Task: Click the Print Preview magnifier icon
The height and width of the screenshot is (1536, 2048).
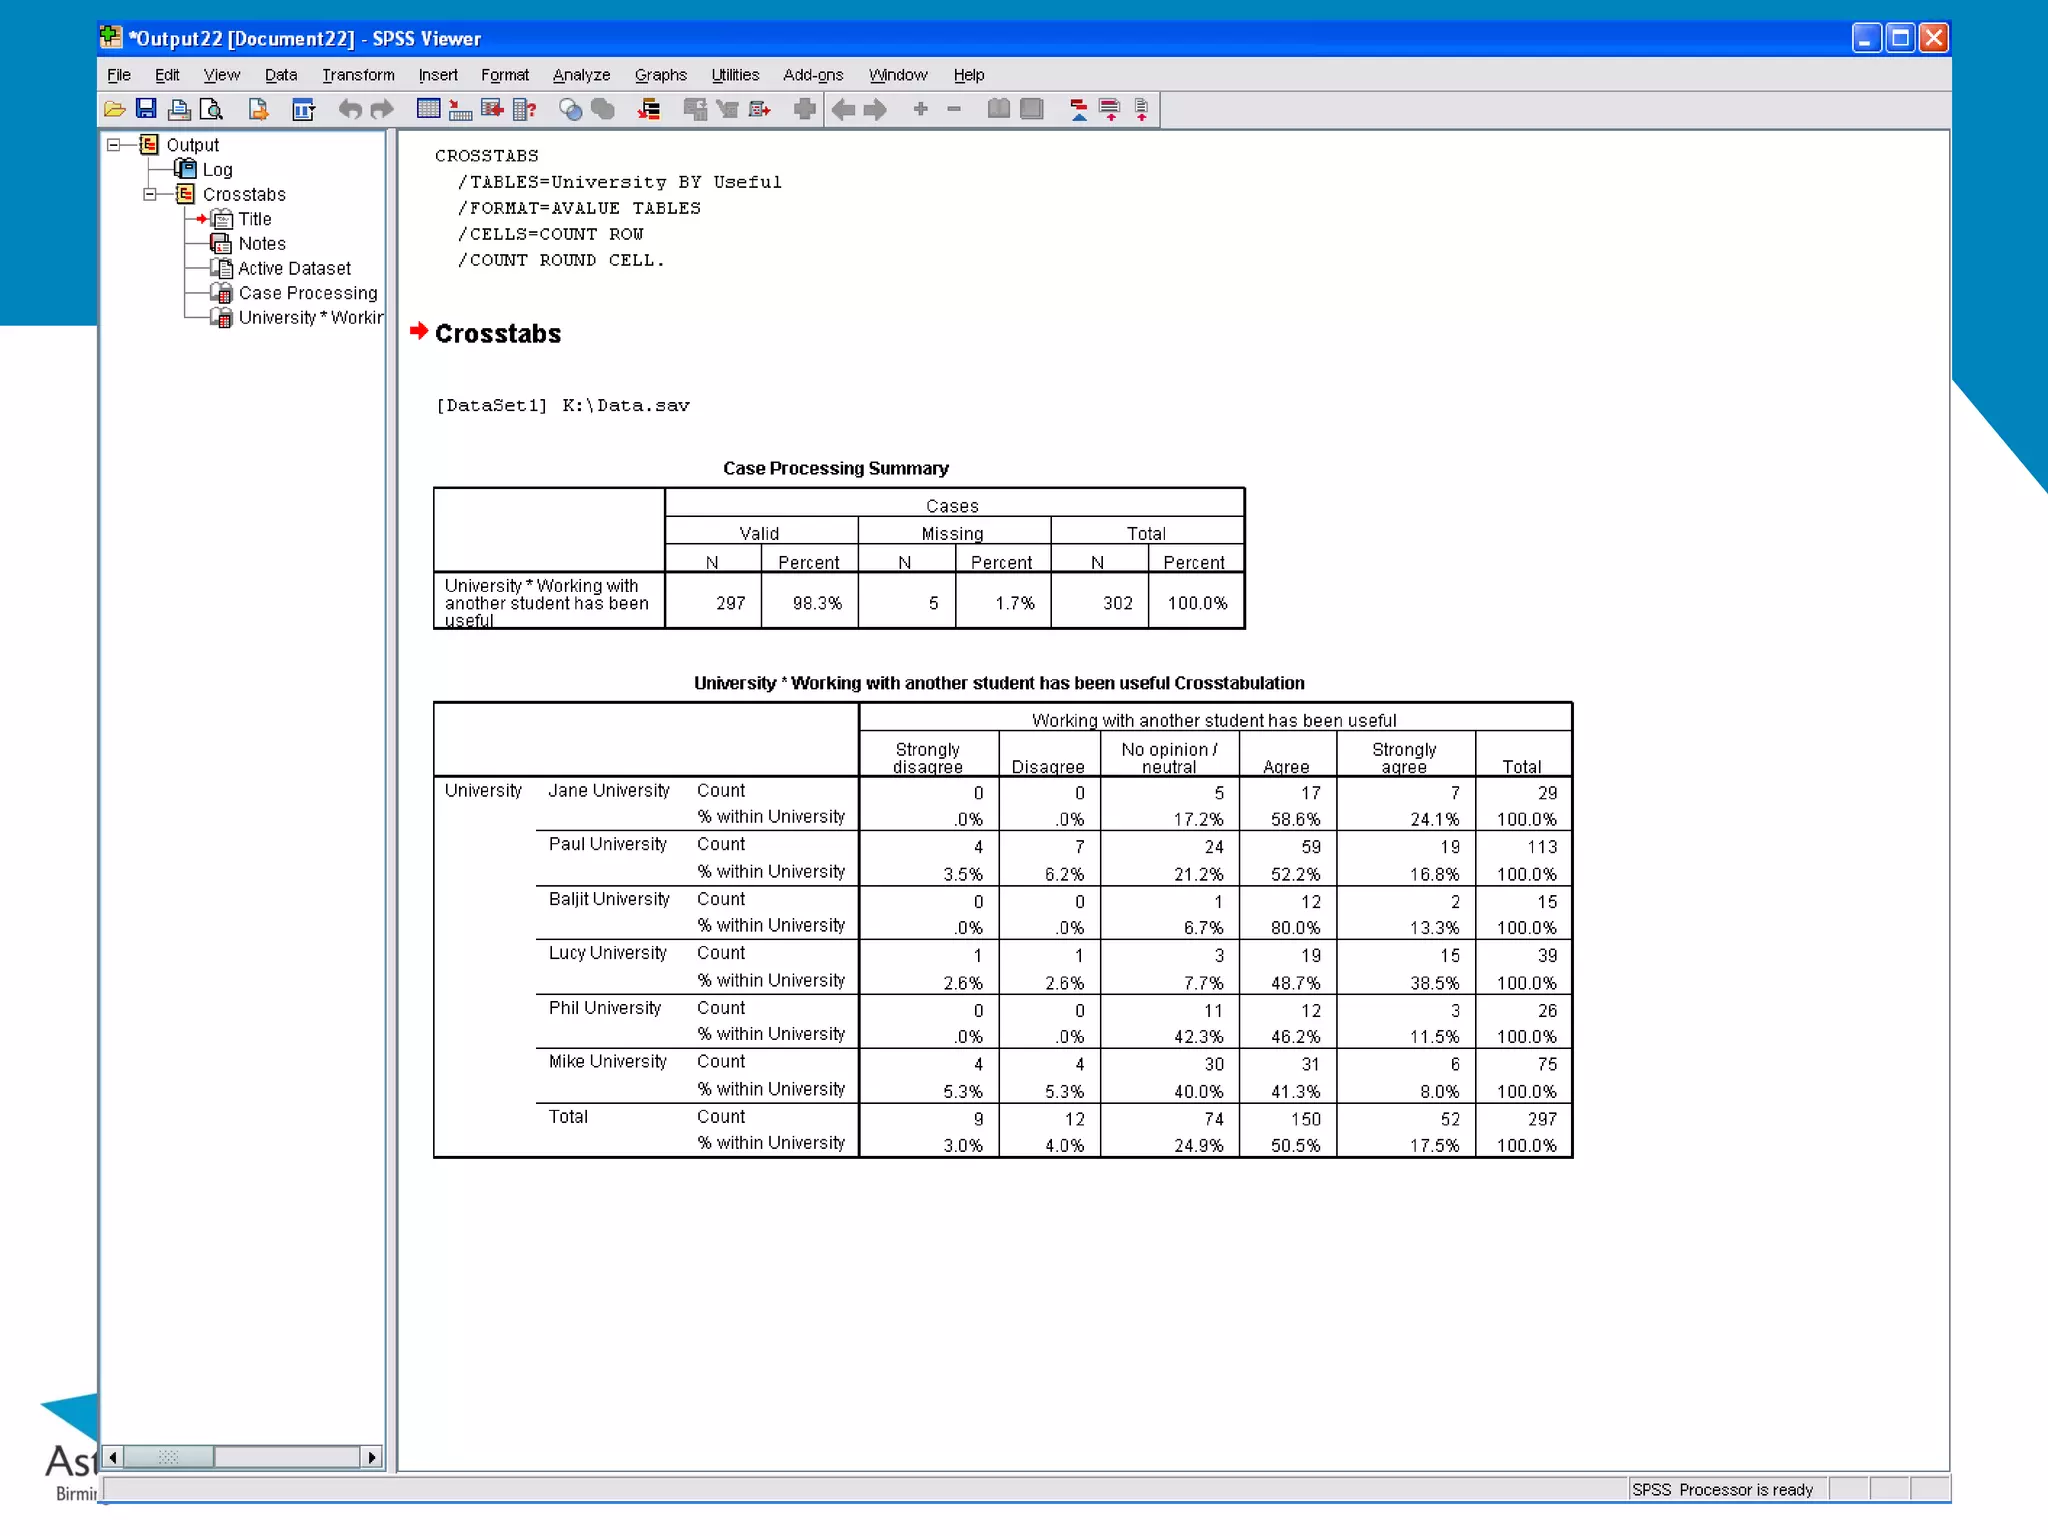Action: [x=211, y=109]
